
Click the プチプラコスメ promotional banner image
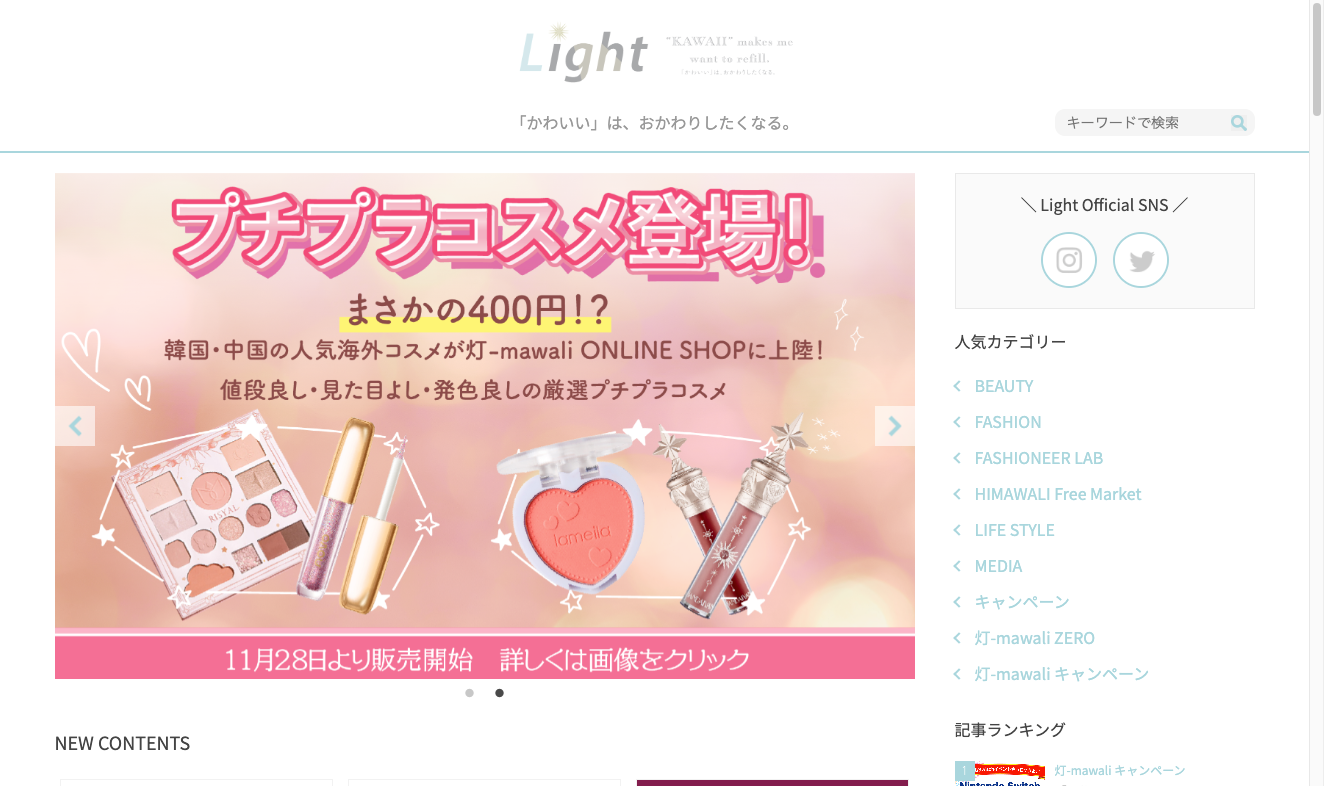(485, 426)
